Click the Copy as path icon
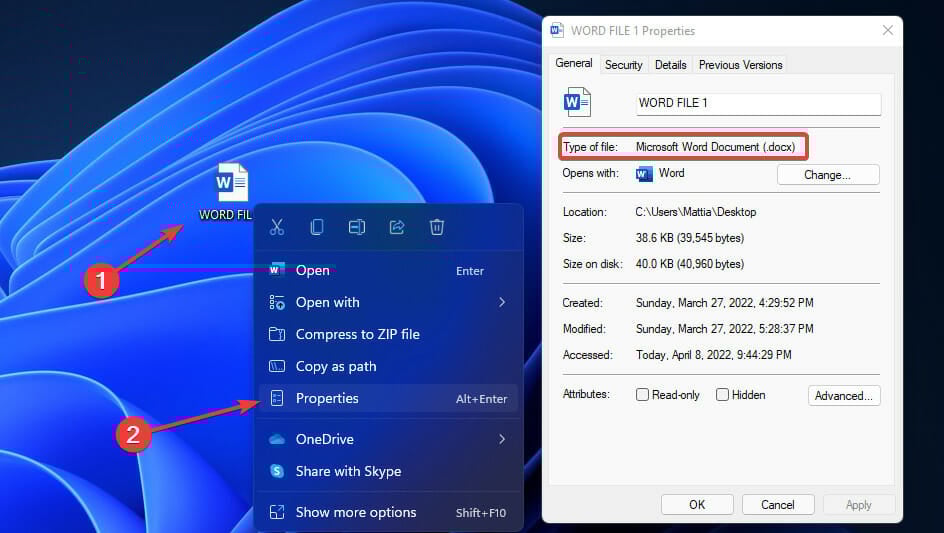Image resolution: width=944 pixels, height=533 pixels. 277,366
